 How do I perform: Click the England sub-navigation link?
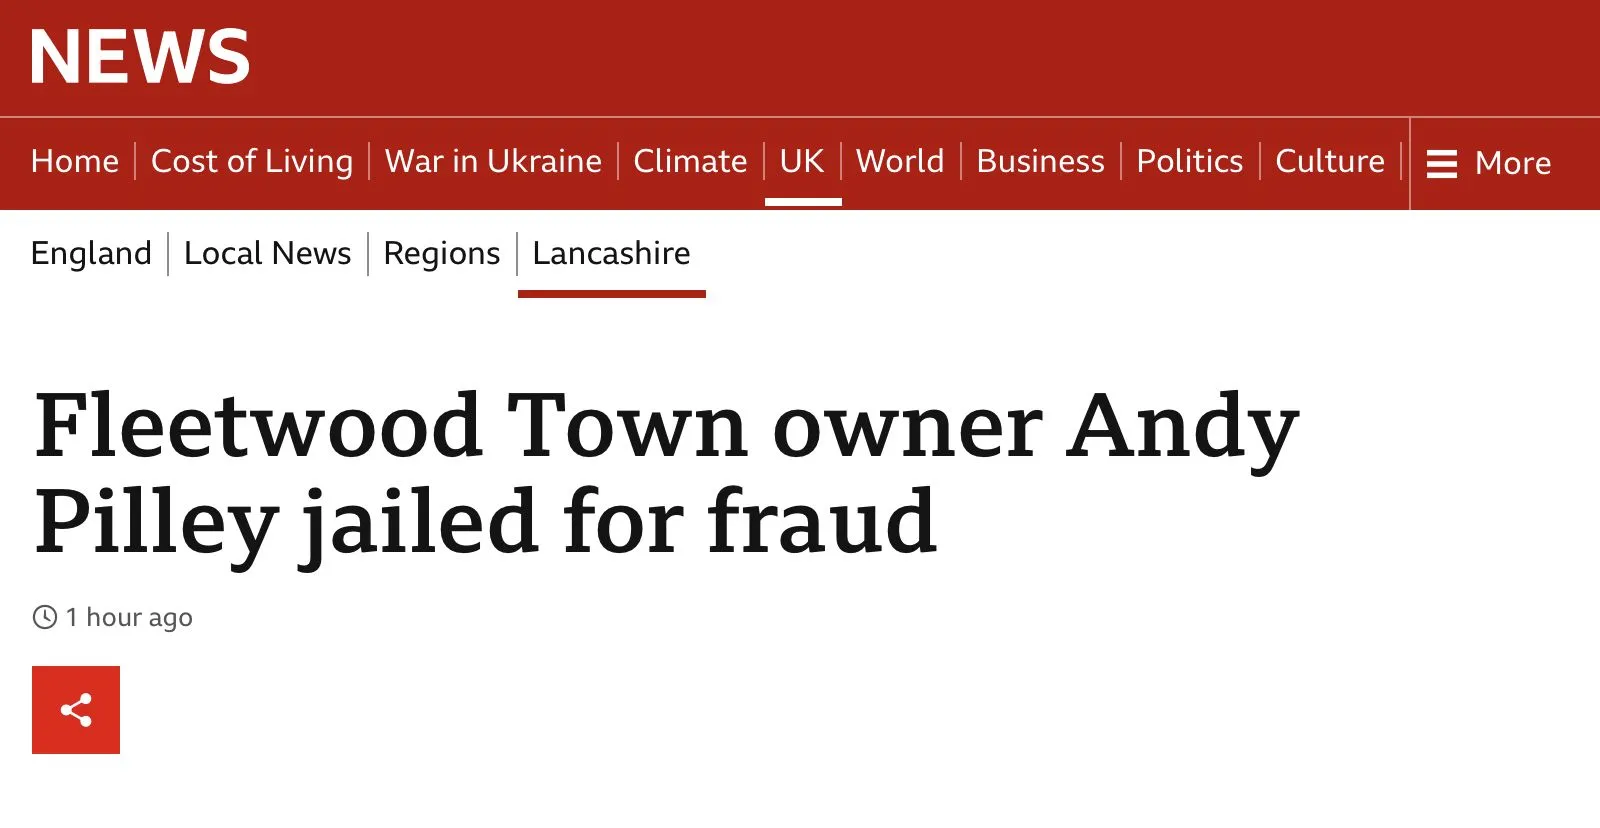click(x=91, y=254)
